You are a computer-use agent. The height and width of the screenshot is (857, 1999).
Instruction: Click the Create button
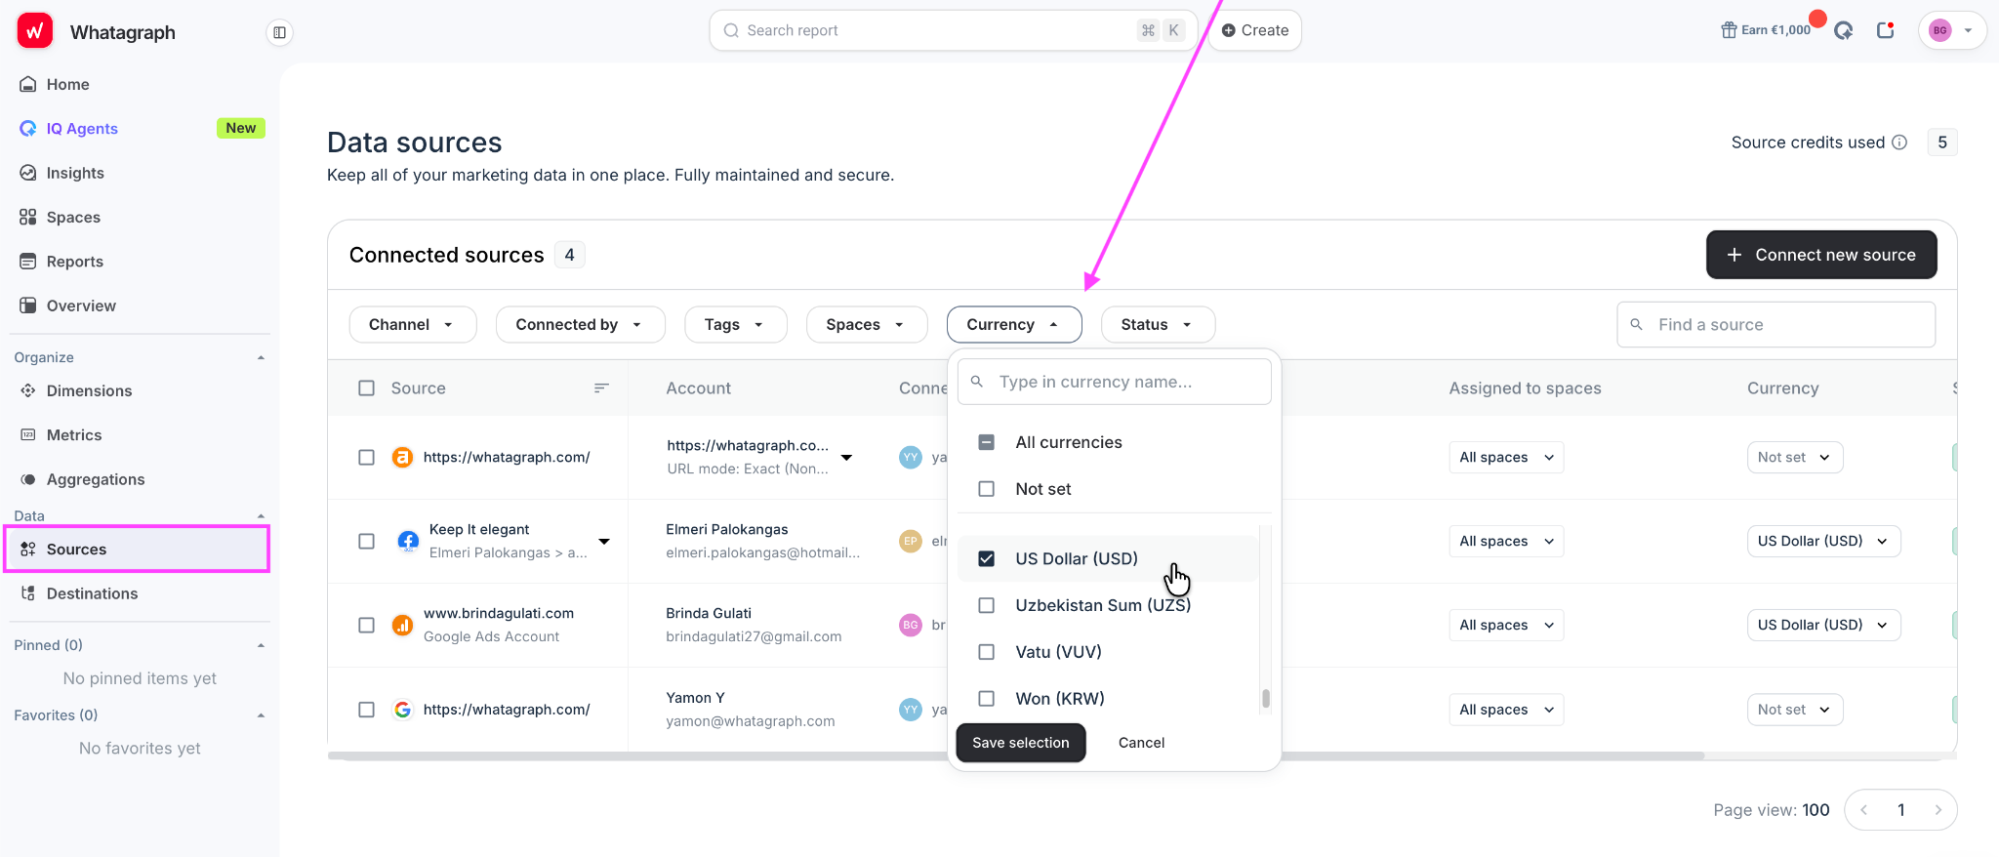[x=1255, y=30]
